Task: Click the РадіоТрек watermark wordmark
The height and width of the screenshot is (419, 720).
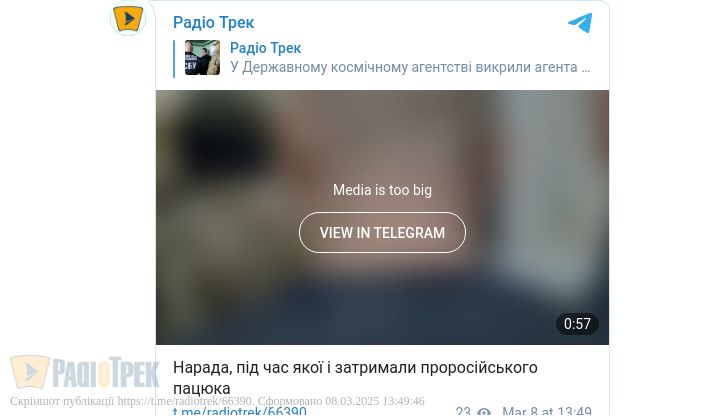Action: click(106, 372)
